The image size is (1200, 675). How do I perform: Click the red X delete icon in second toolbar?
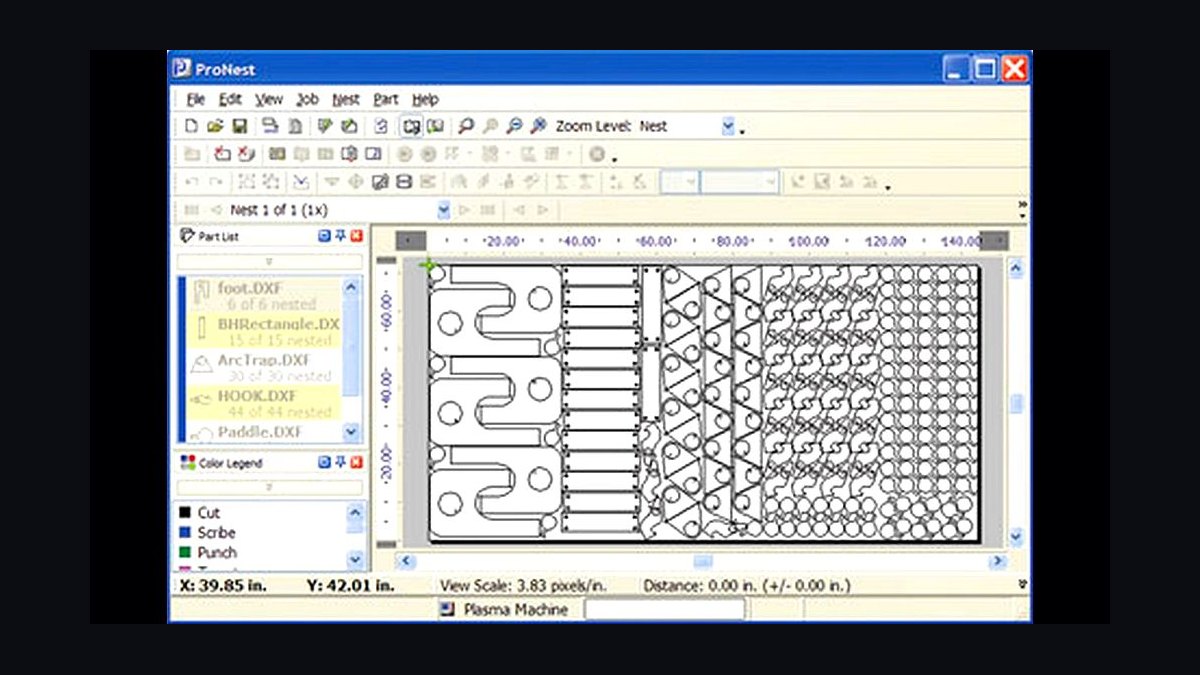246,154
